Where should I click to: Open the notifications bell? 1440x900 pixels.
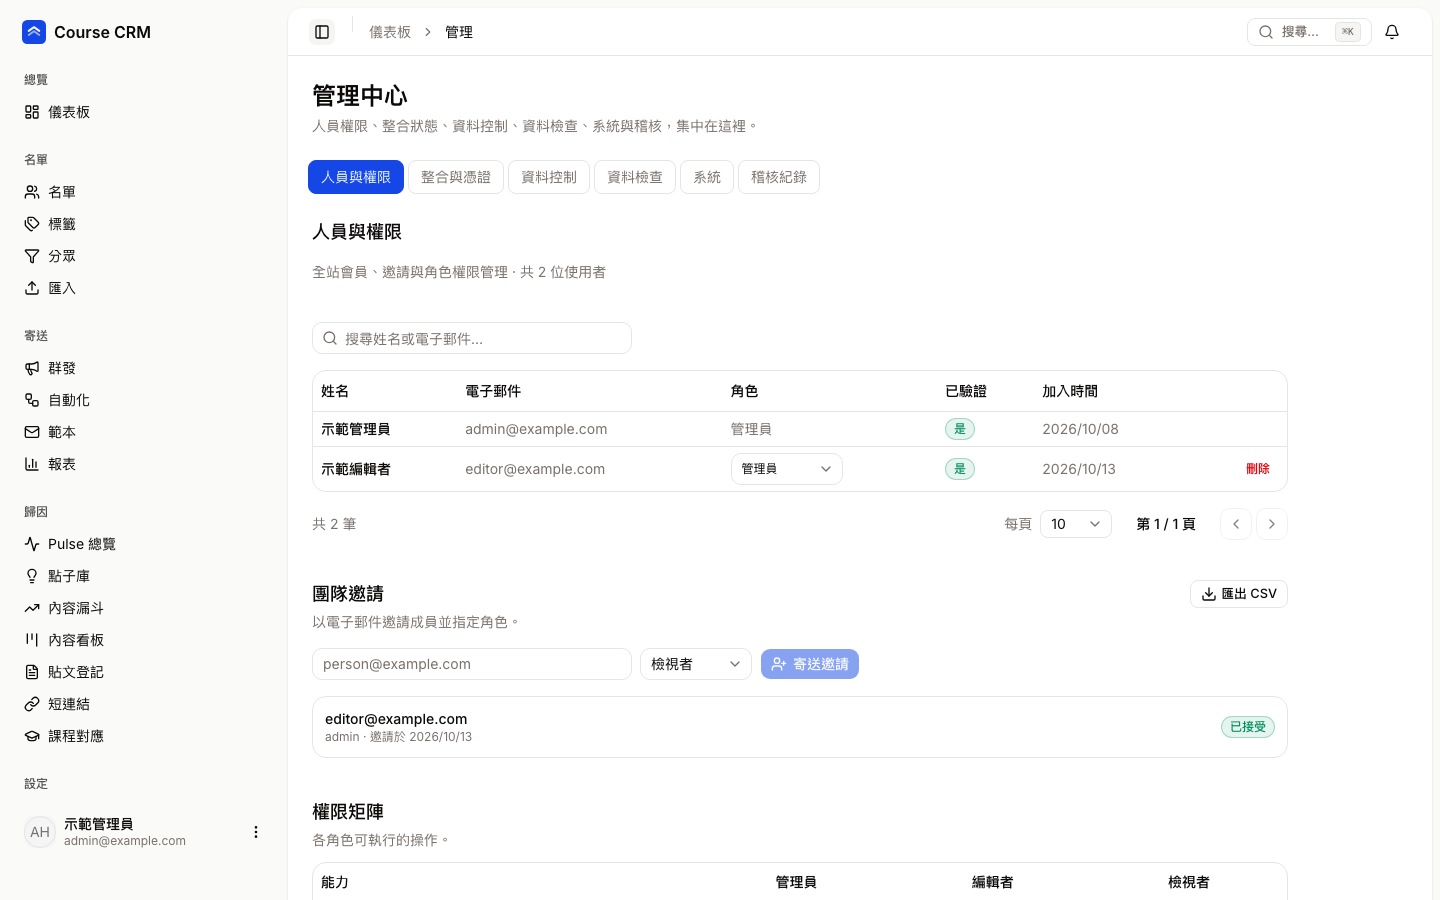(1392, 32)
